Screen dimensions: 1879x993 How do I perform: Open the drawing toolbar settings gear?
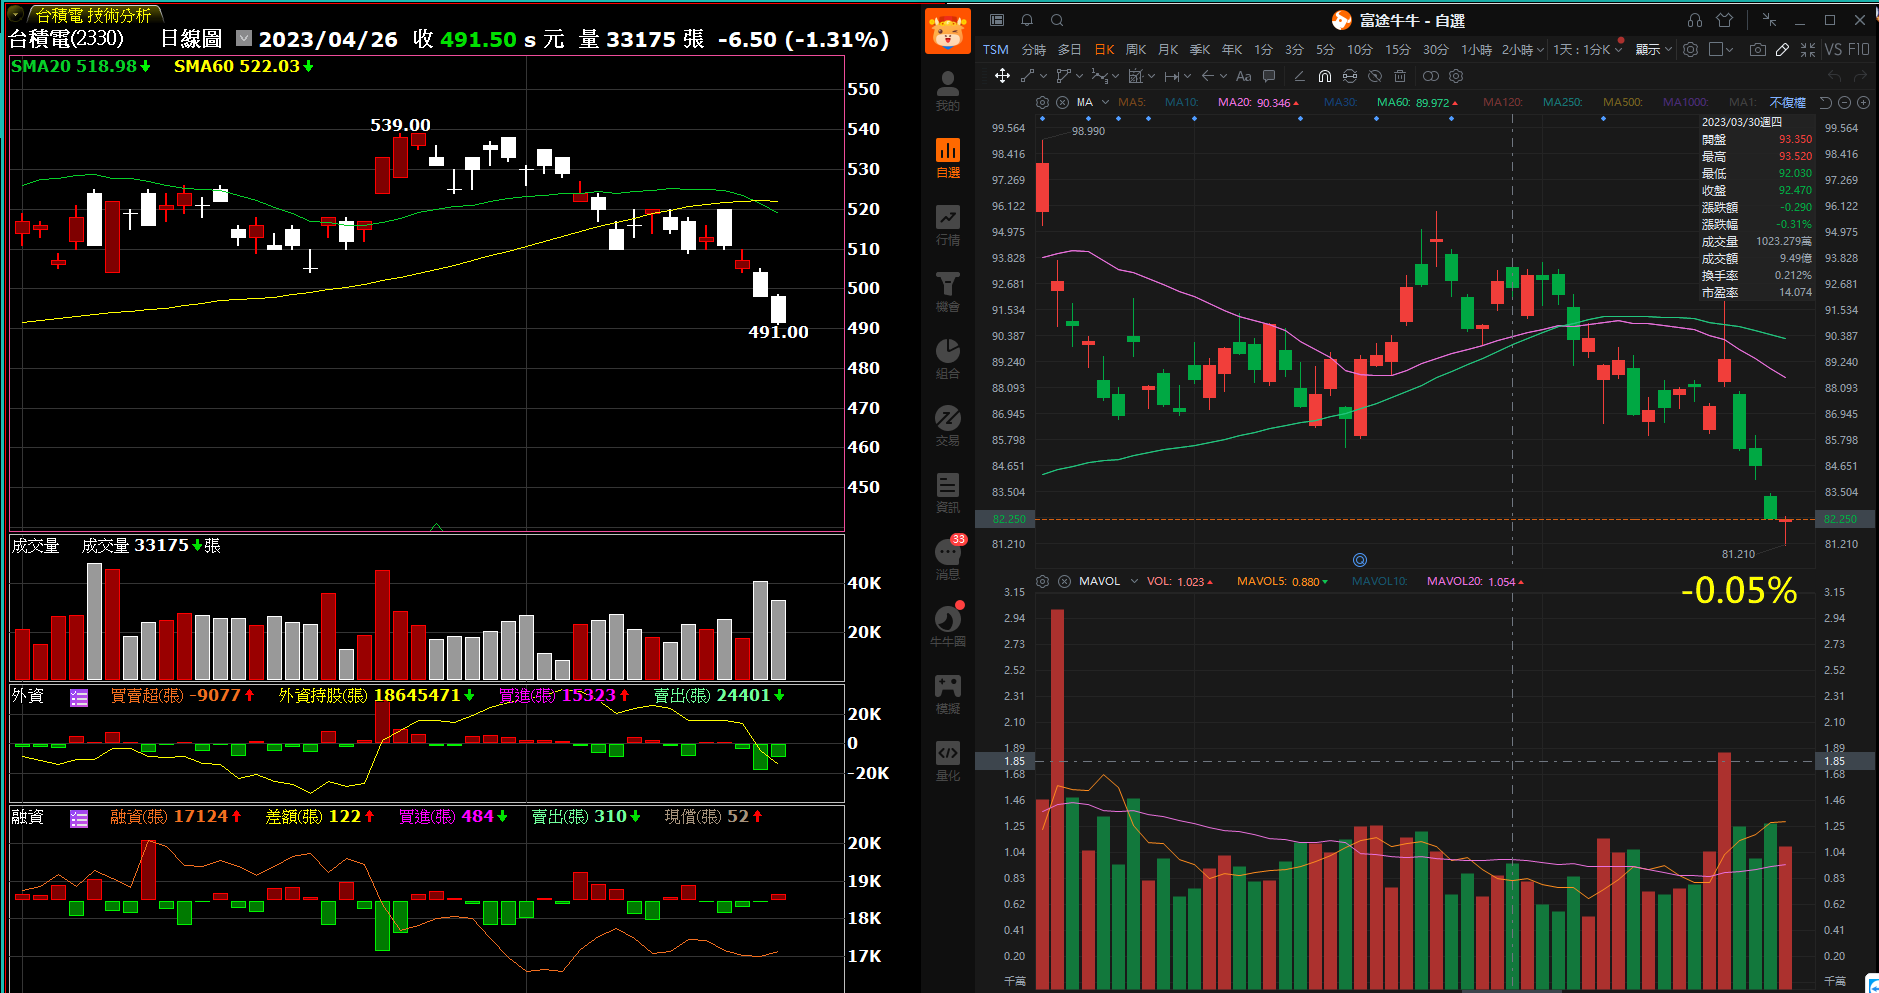click(1456, 76)
